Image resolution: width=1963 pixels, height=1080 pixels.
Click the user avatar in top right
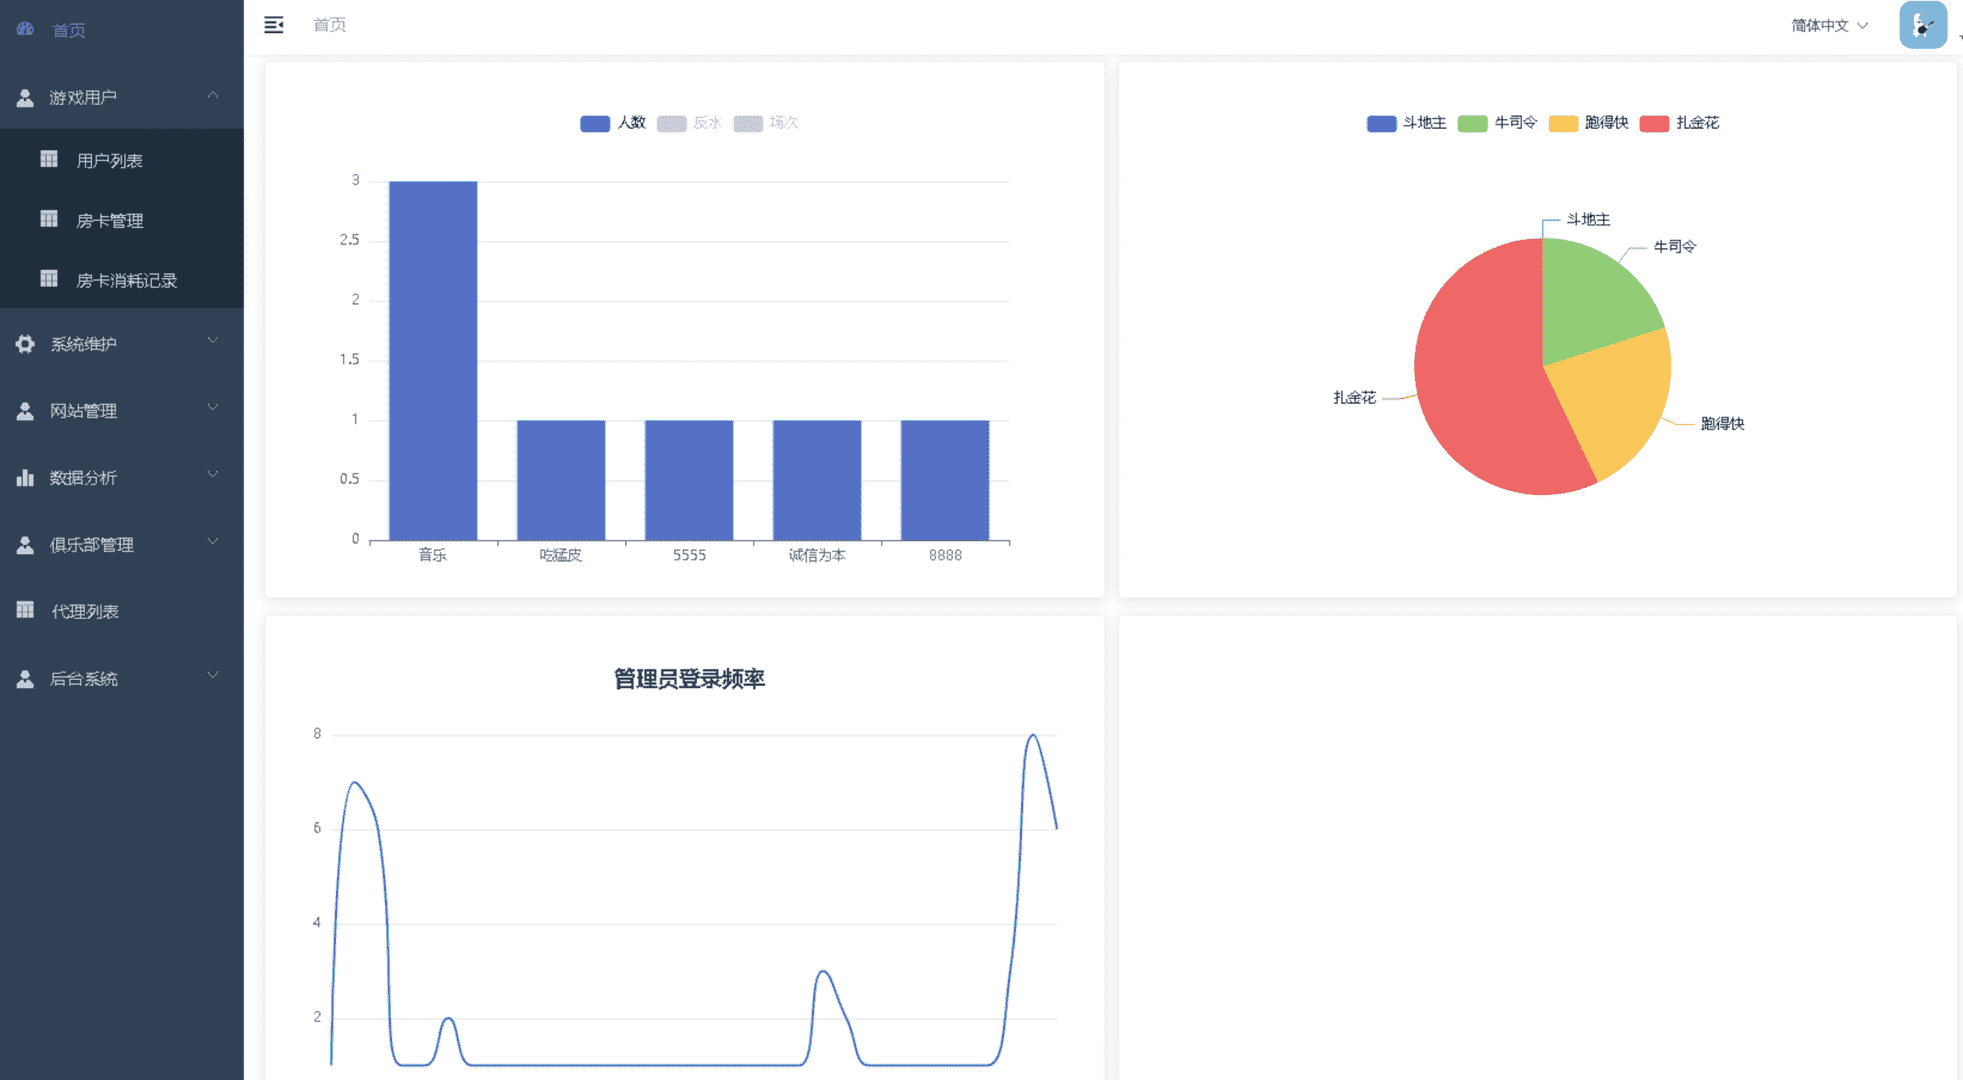1922,25
